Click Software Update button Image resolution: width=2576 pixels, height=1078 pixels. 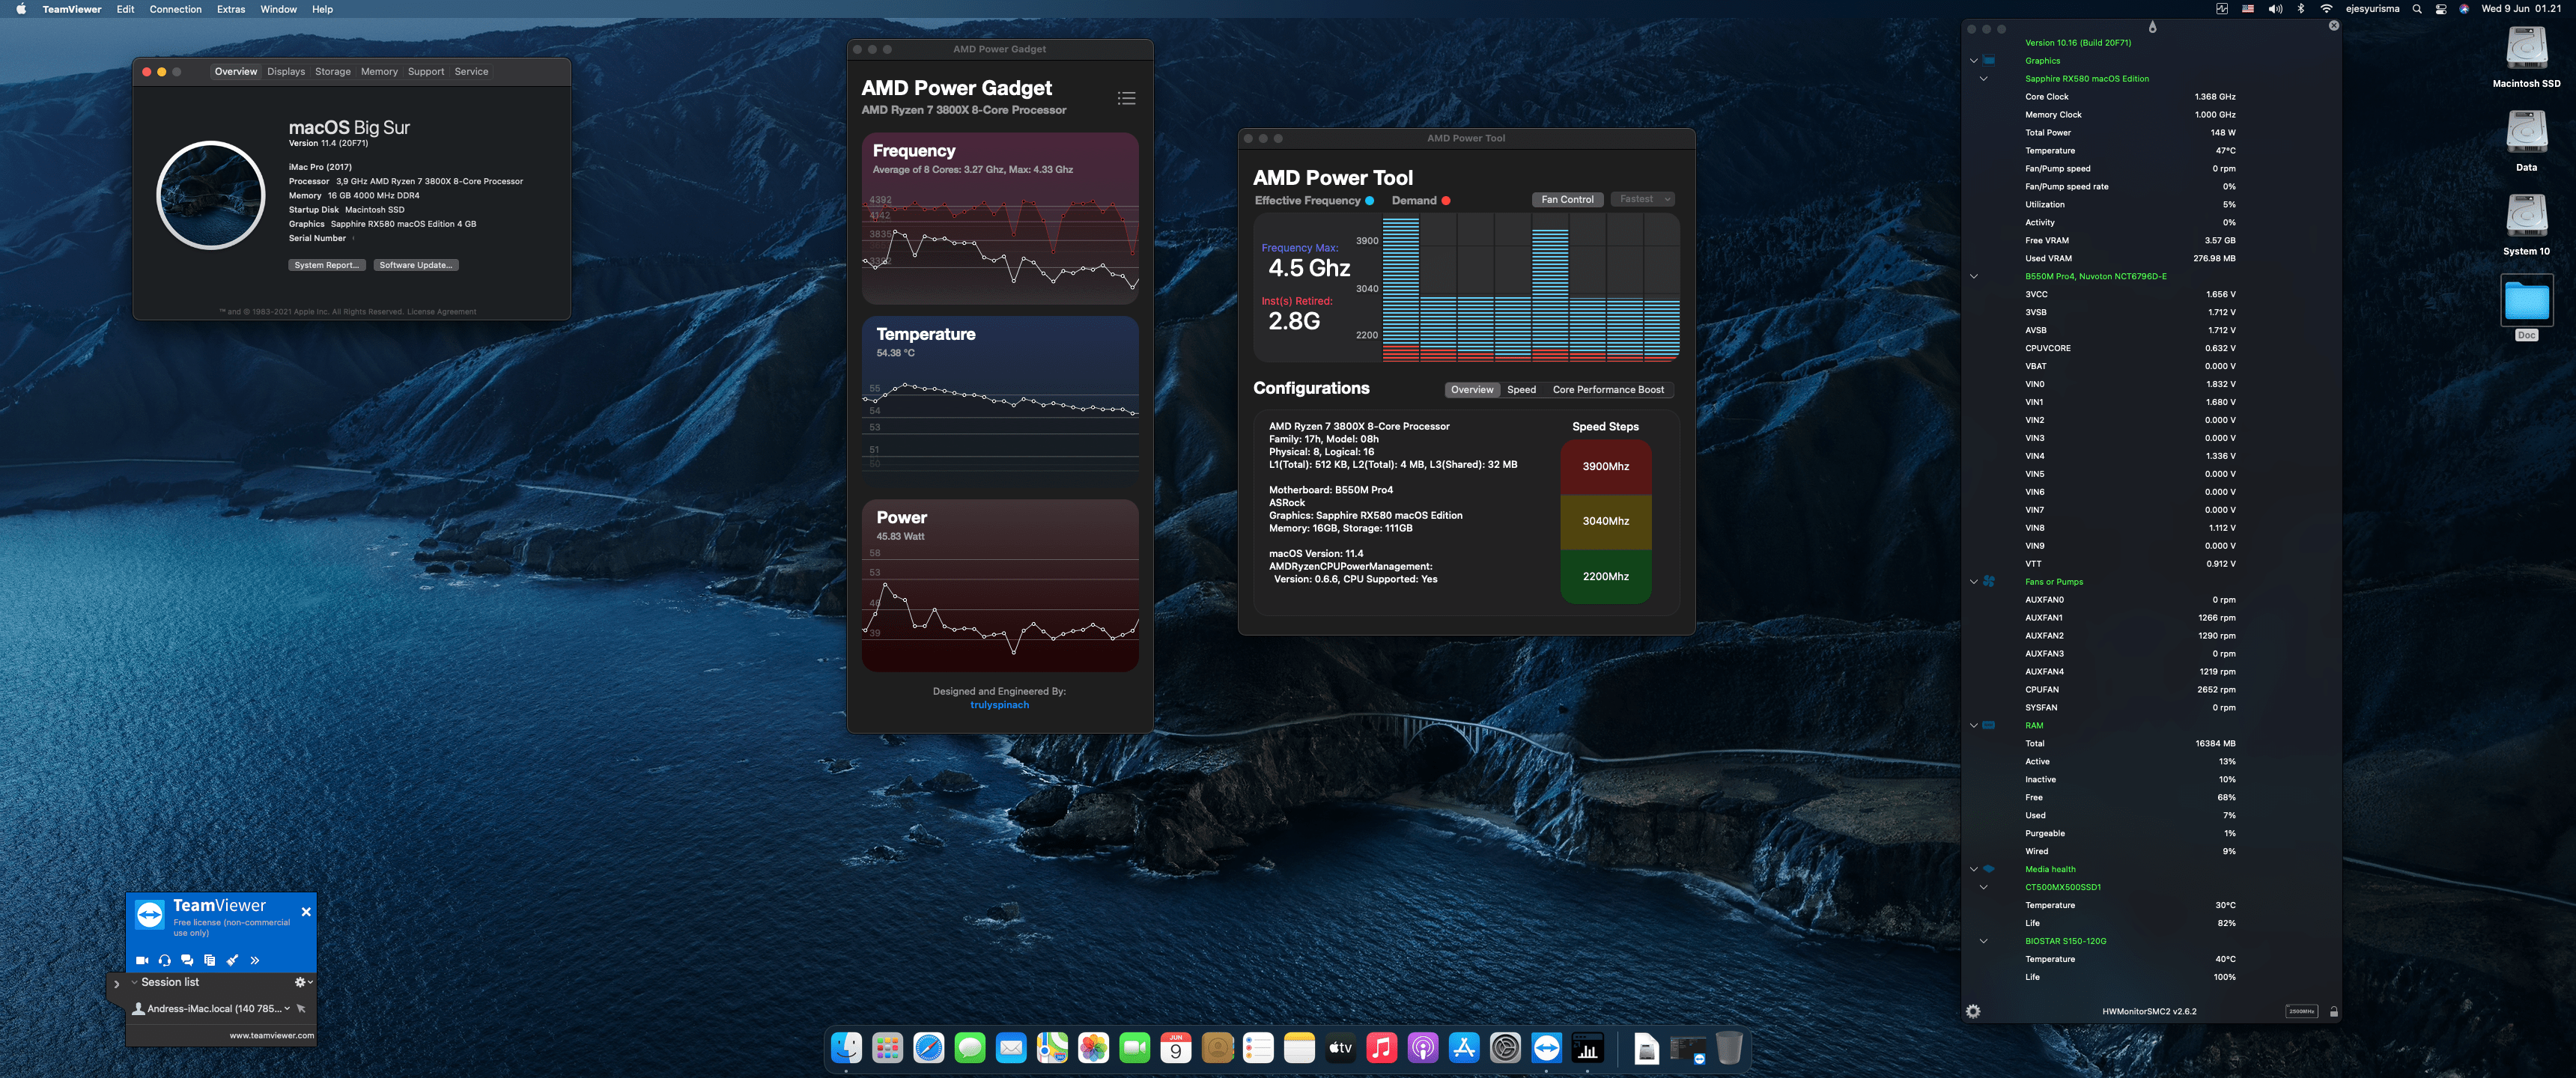pyautogui.click(x=417, y=265)
